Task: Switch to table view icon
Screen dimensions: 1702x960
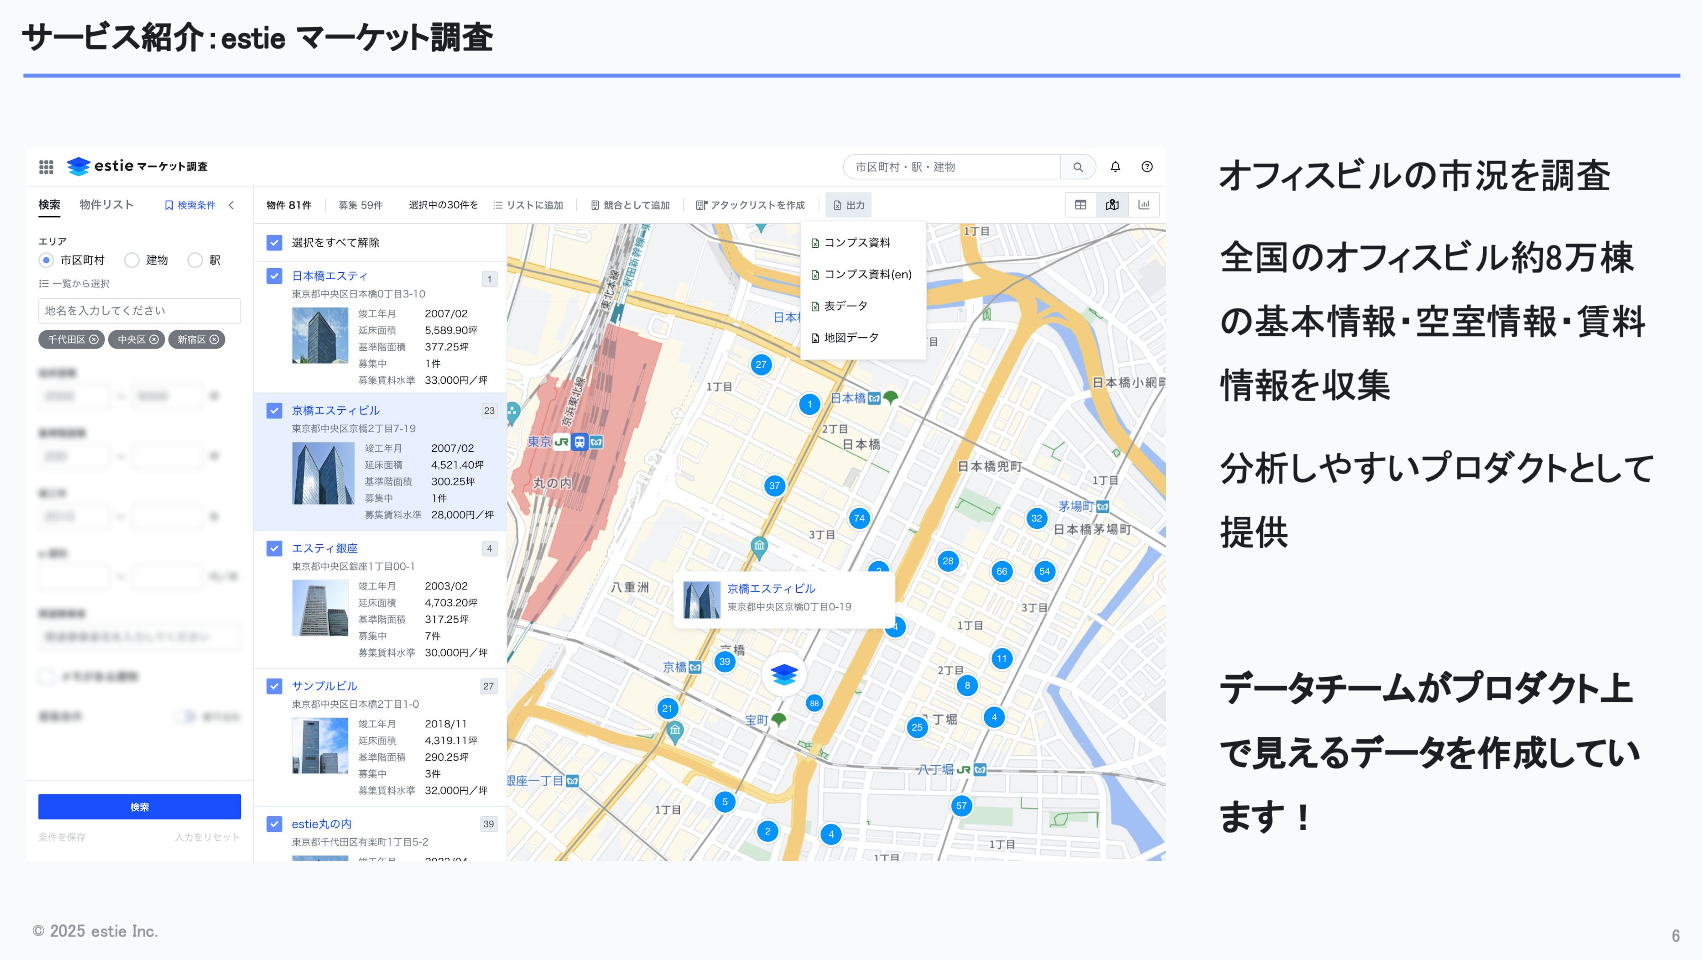Action: pos(1080,205)
